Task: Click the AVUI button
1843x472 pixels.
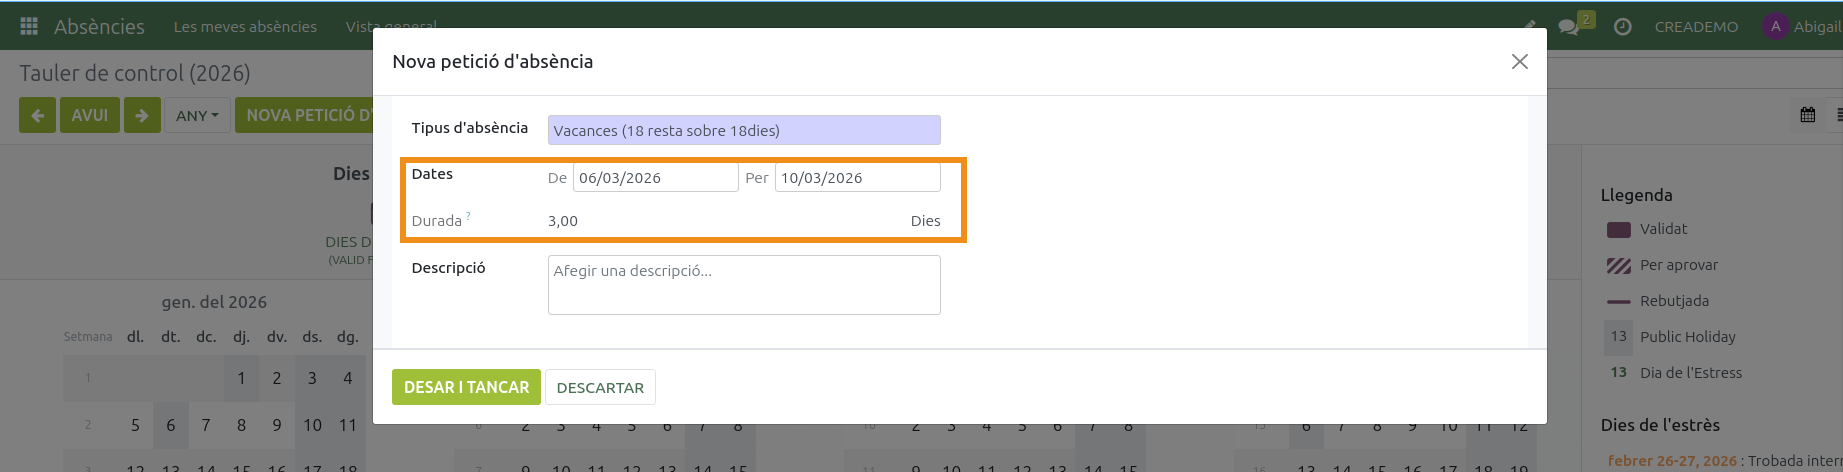Action: pyautogui.click(x=90, y=115)
